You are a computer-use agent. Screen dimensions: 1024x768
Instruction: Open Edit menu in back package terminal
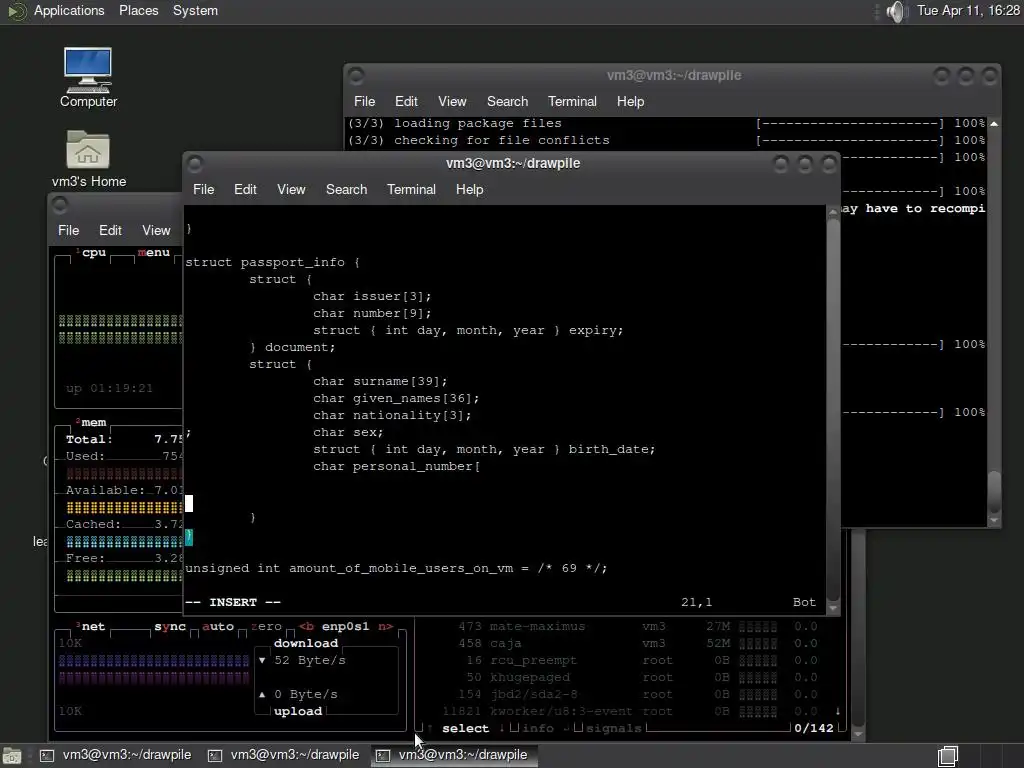point(406,101)
